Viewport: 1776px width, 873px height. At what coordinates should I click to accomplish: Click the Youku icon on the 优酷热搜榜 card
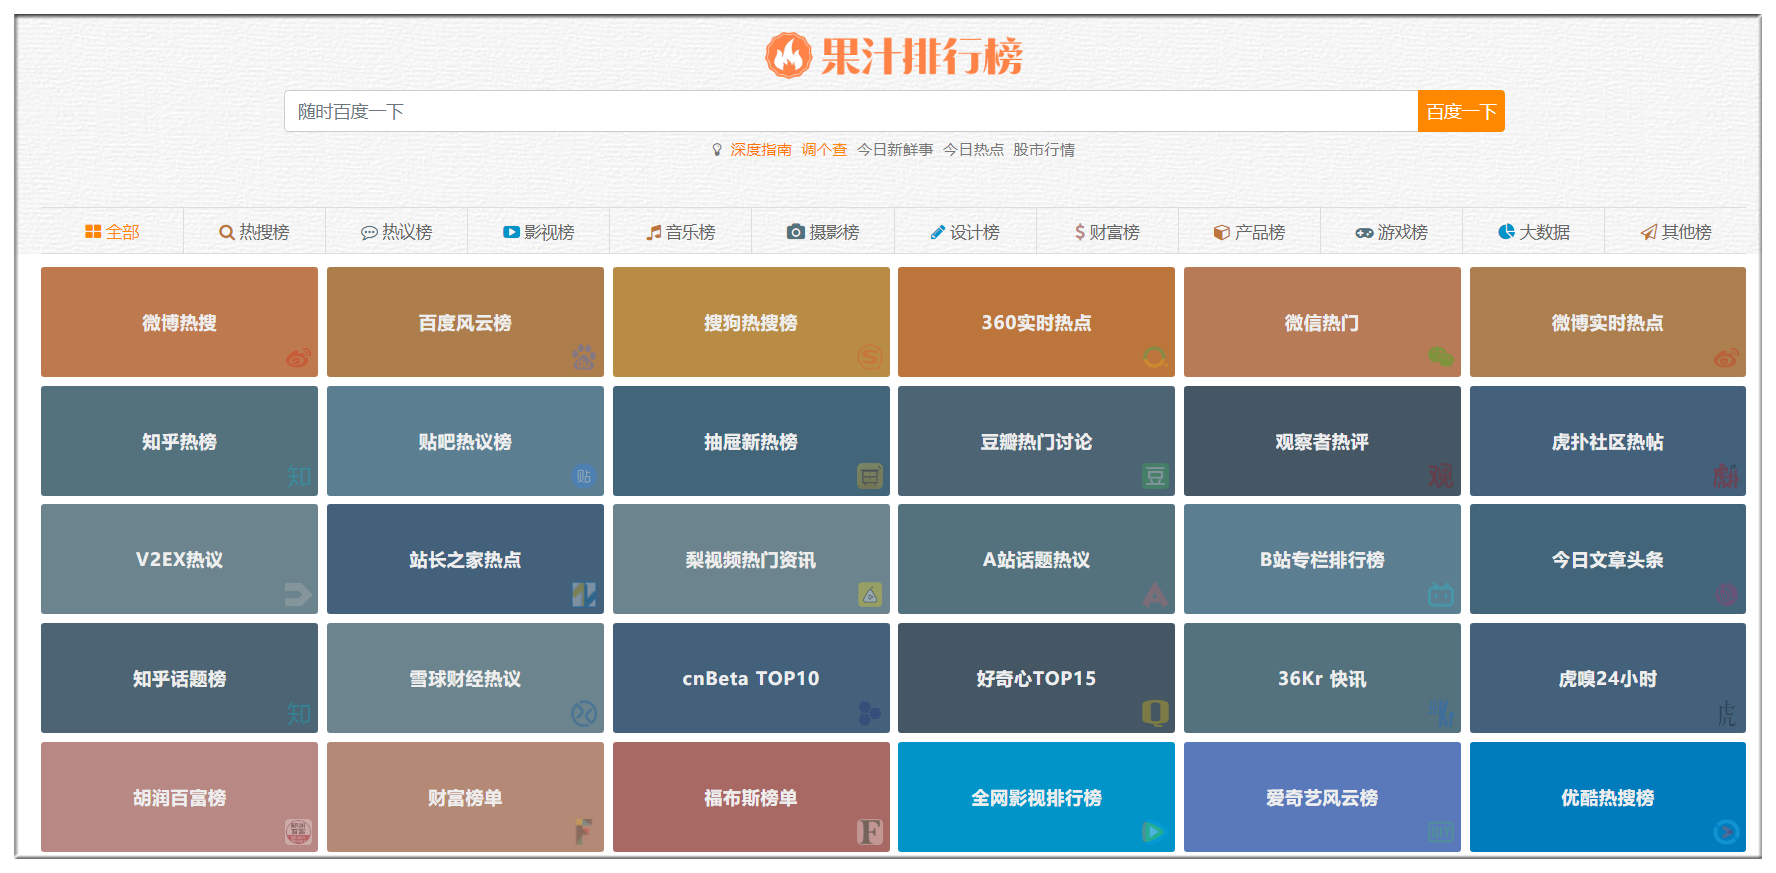tap(1727, 832)
